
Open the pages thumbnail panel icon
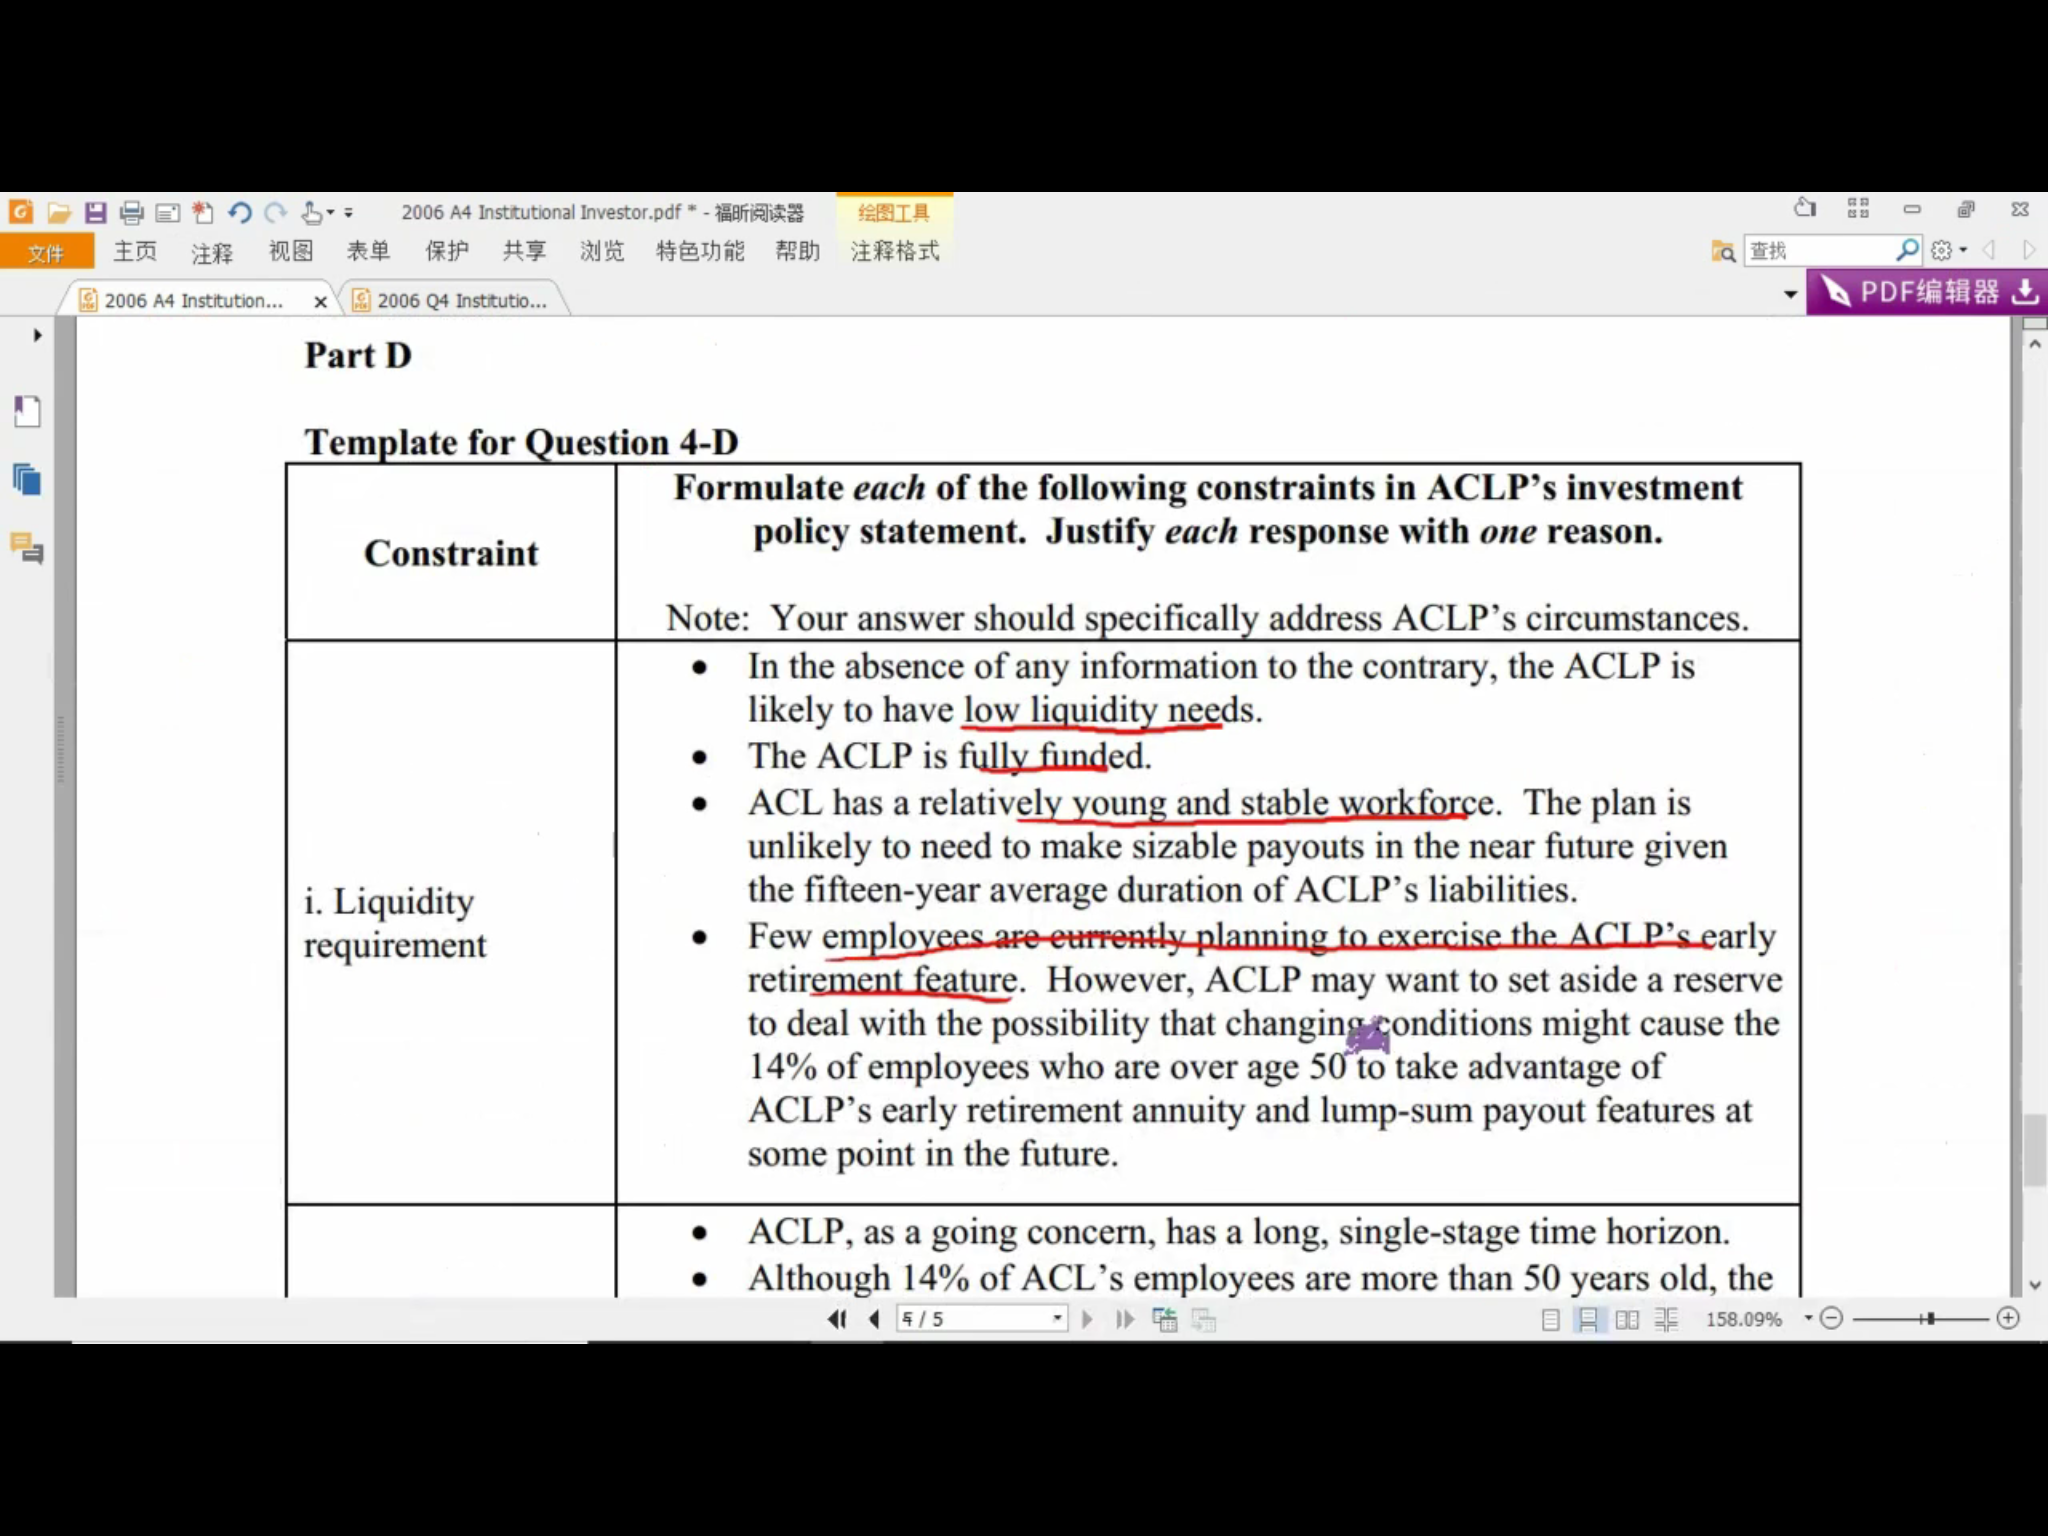coord(27,480)
